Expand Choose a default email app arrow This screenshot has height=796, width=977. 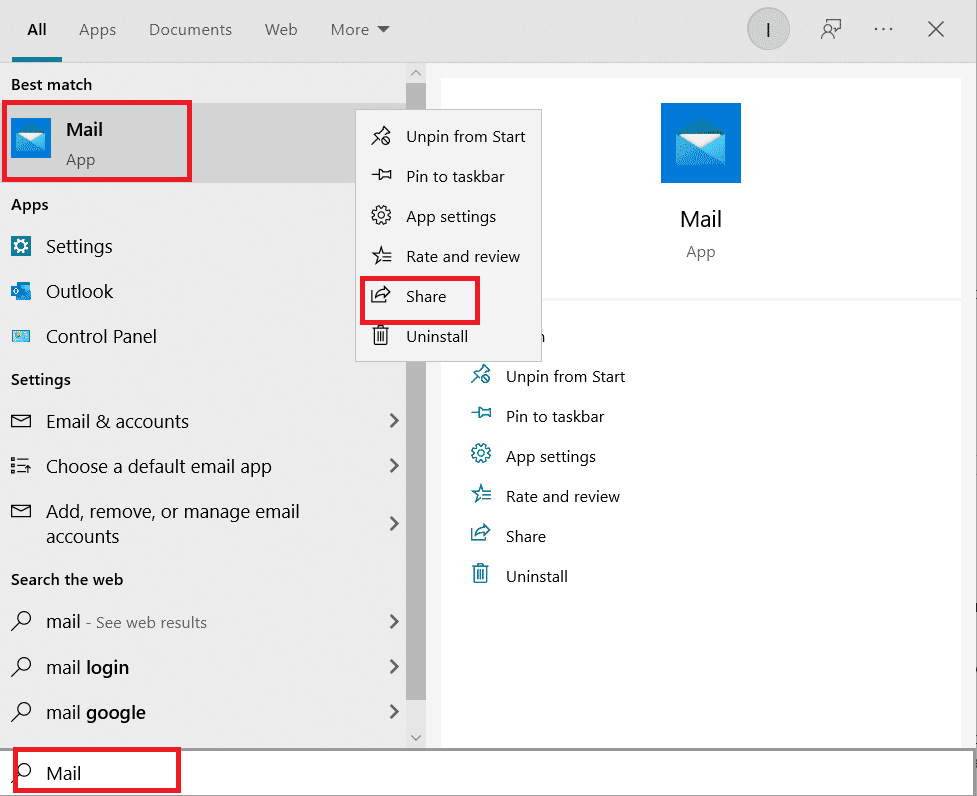394,466
